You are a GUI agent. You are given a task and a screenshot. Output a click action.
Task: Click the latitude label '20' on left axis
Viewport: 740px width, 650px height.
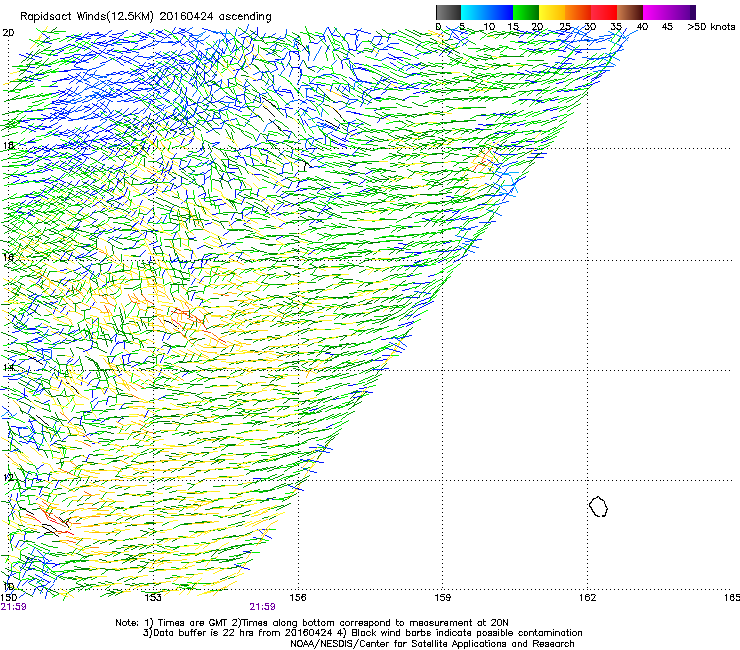tap(8, 33)
